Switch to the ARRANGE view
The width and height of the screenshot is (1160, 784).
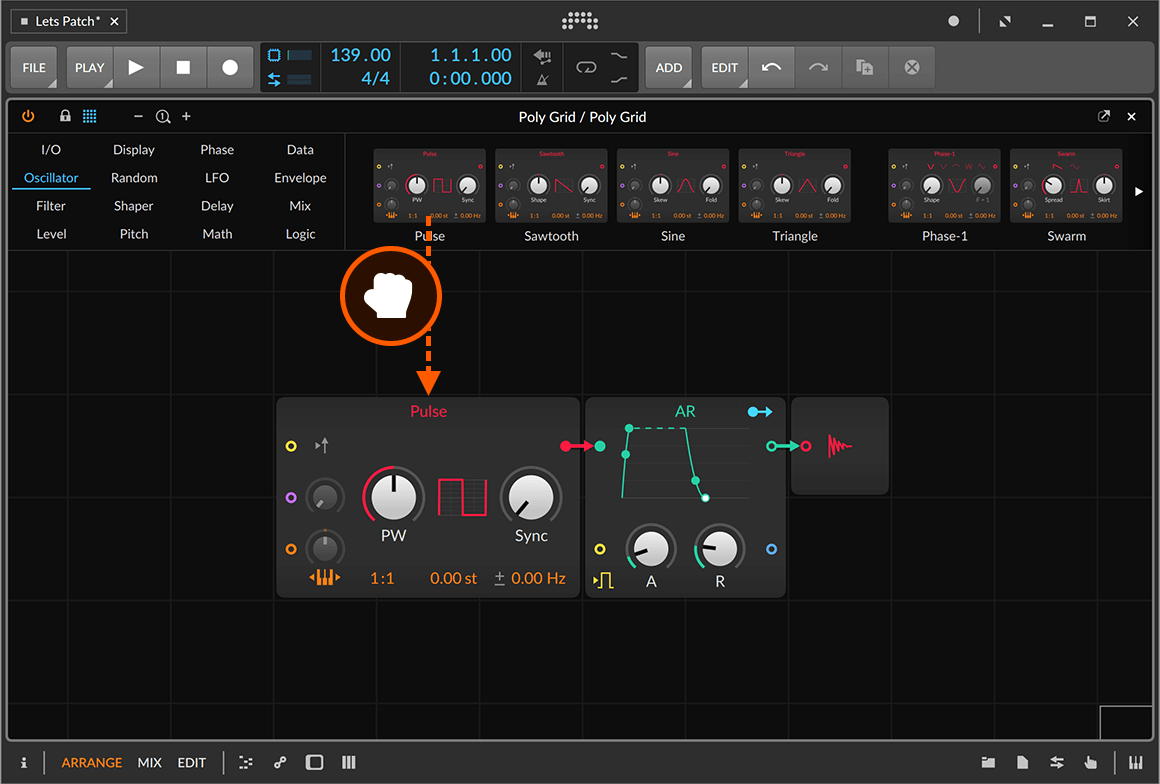[92, 762]
